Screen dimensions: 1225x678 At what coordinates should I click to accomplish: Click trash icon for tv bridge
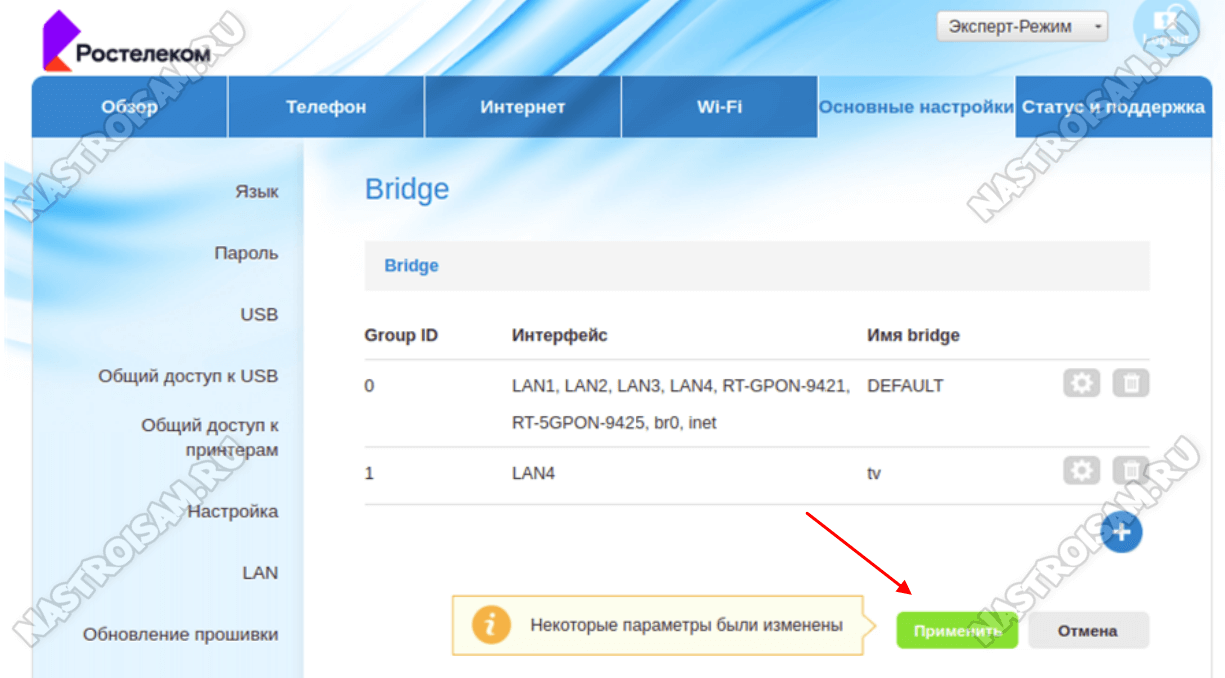pyautogui.click(x=1131, y=470)
